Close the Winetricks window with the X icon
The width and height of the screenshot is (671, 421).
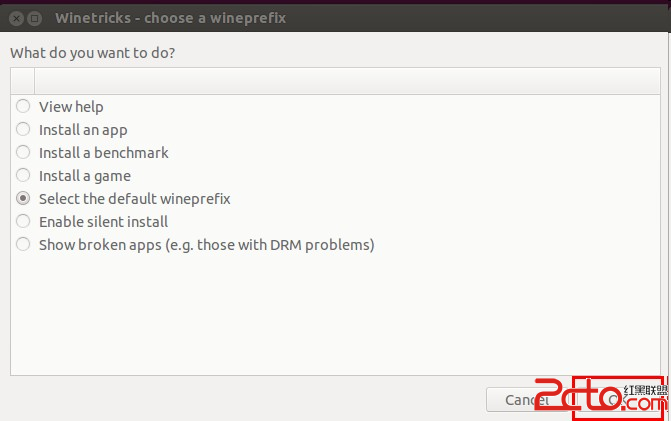(16, 18)
